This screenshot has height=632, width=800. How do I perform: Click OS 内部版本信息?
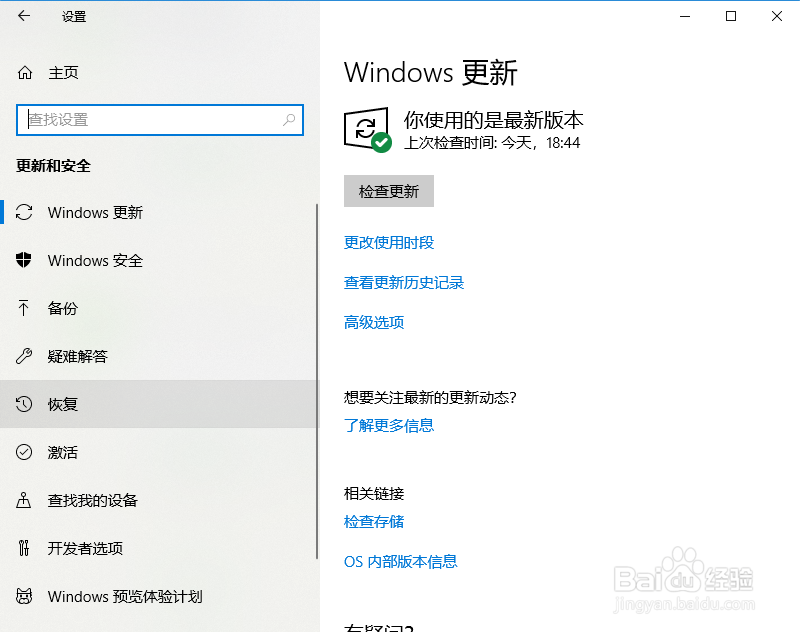coord(400,561)
